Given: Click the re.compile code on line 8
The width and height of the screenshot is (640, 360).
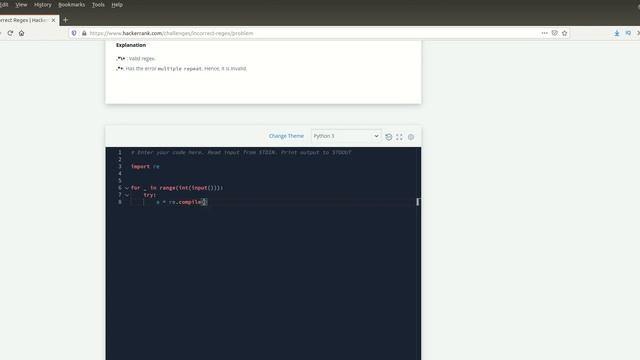Looking at the screenshot, I should (189, 202).
